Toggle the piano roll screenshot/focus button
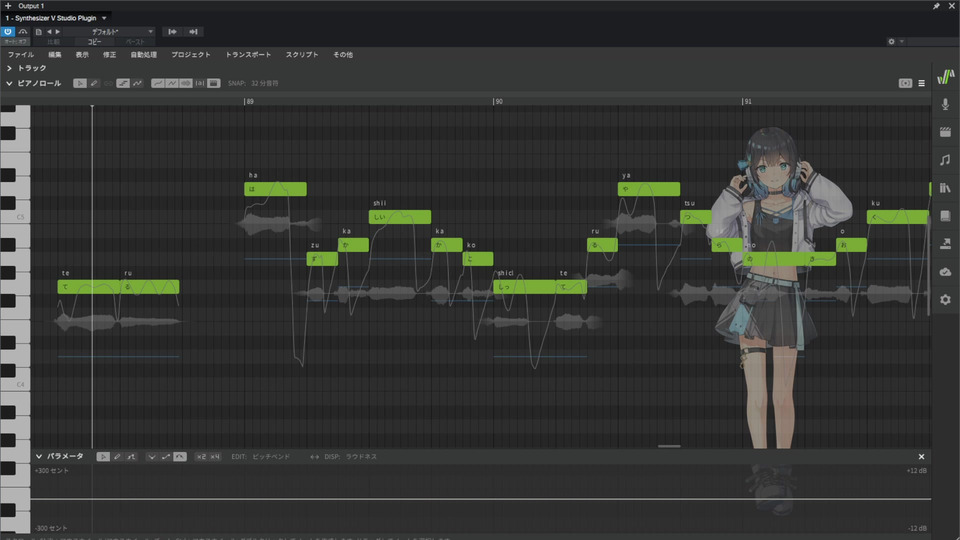Image resolution: width=960 pixels, height=540 pixels. point(905,83)
